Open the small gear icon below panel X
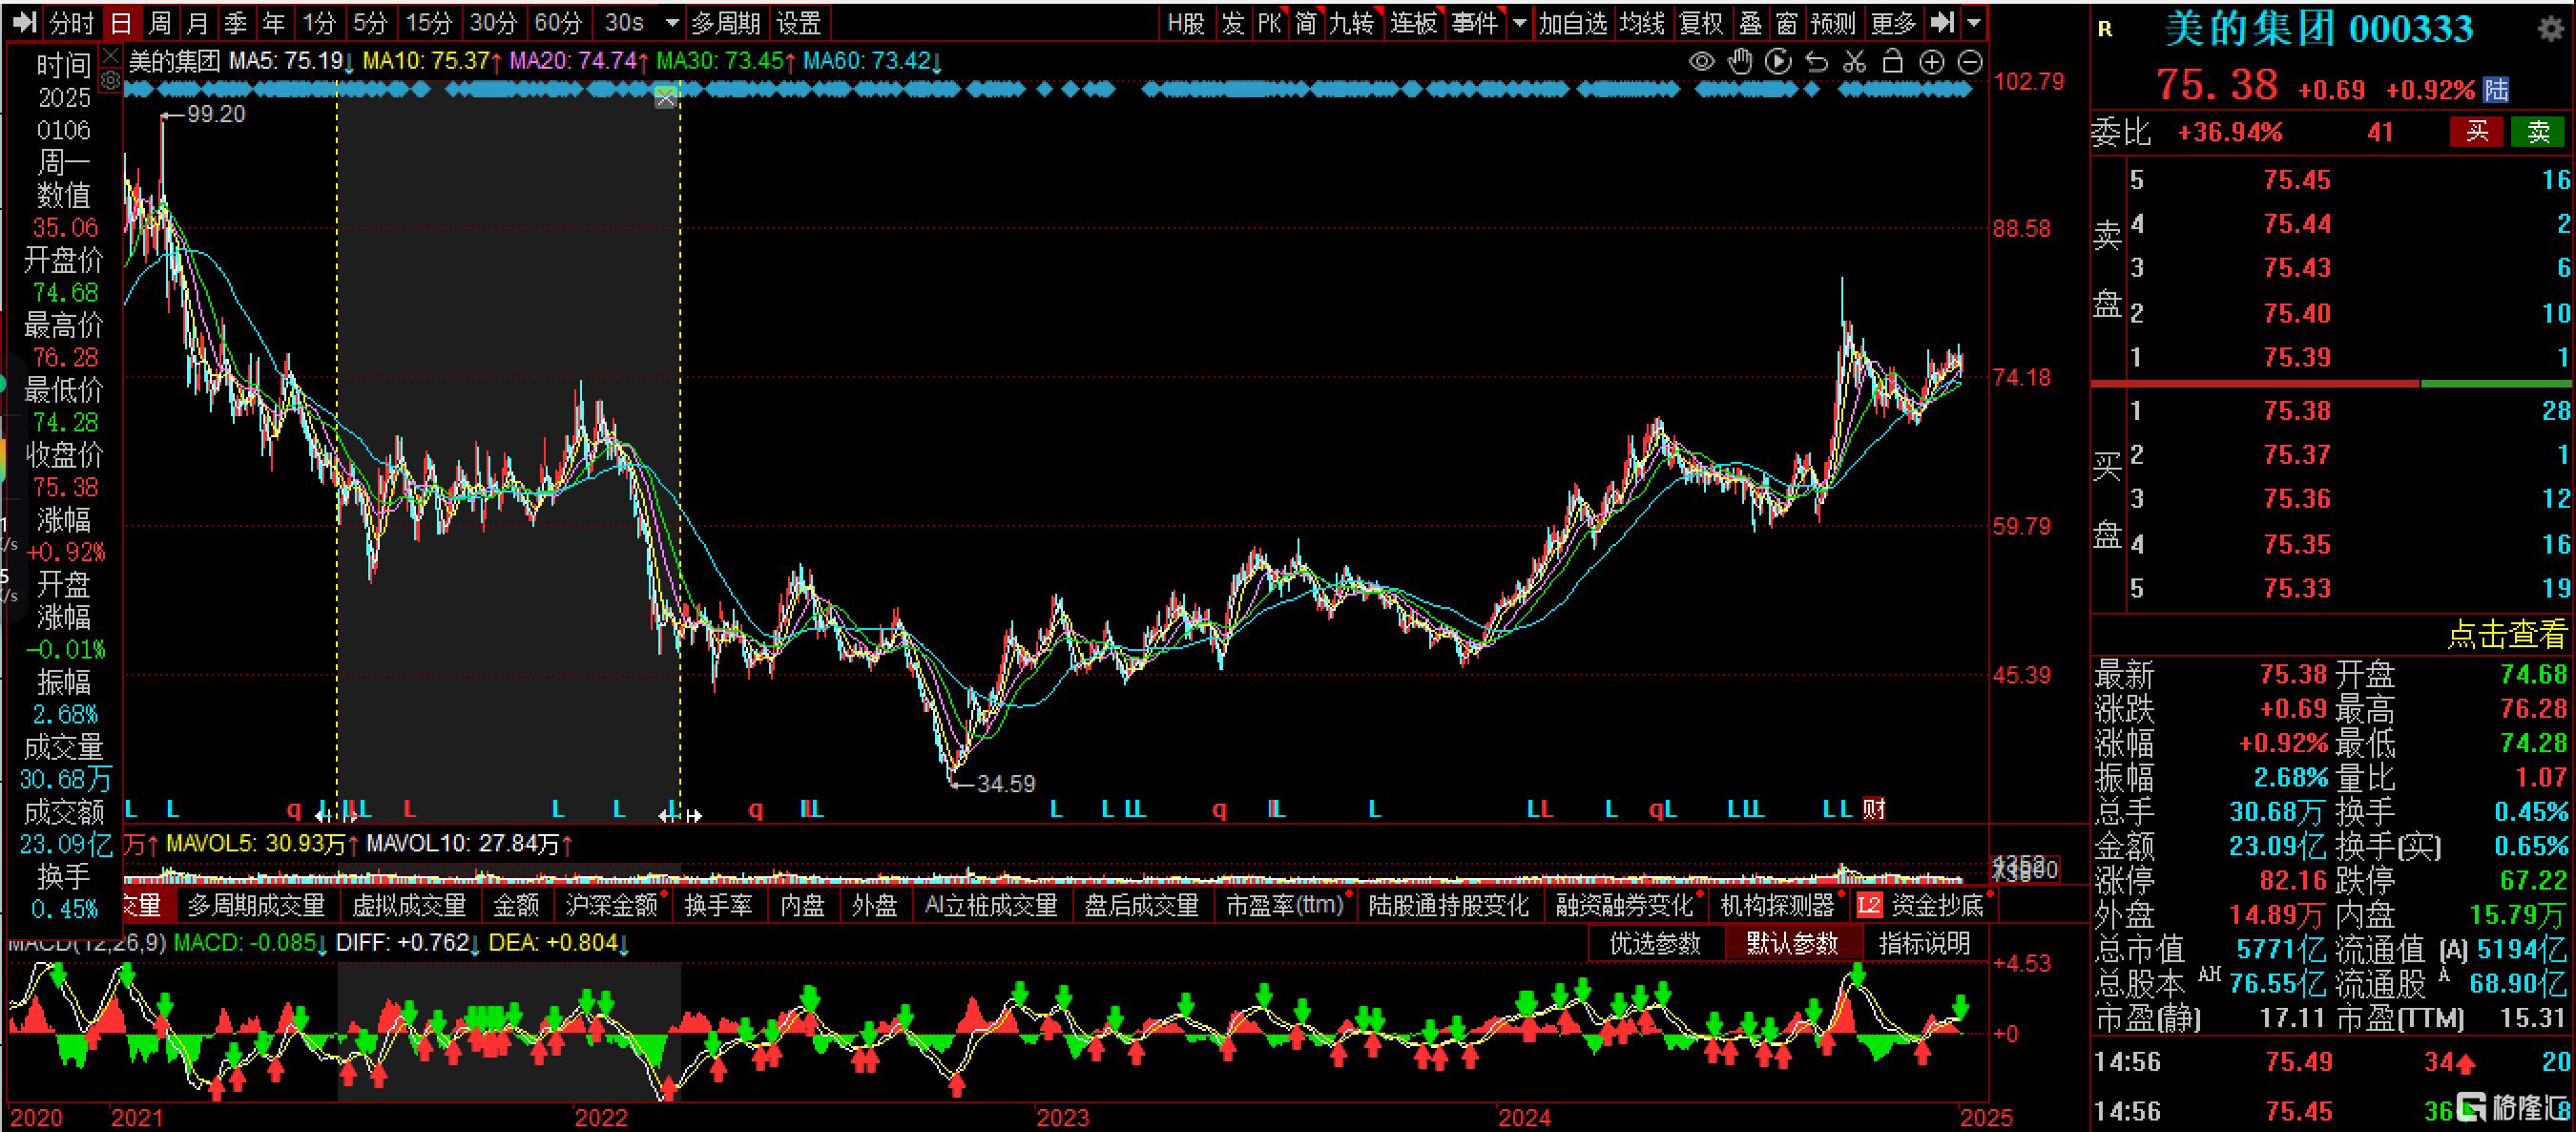The height and width of the screenshot is (1132, 2576). (x=111, y=79)
